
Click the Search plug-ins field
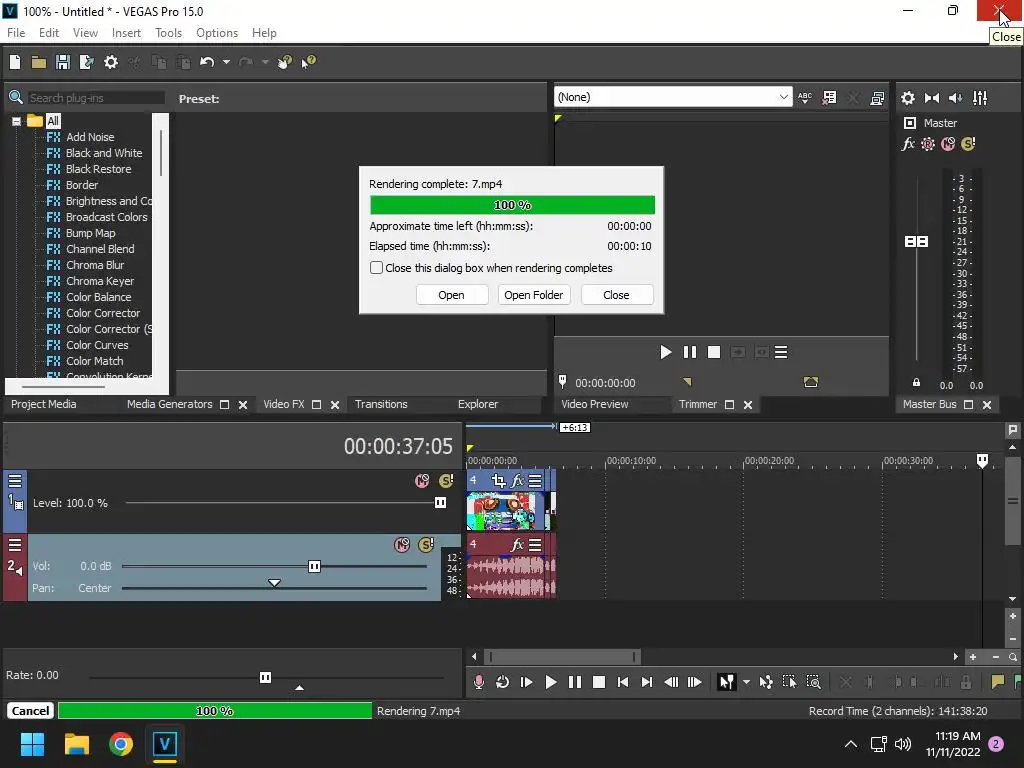point(96,98)
